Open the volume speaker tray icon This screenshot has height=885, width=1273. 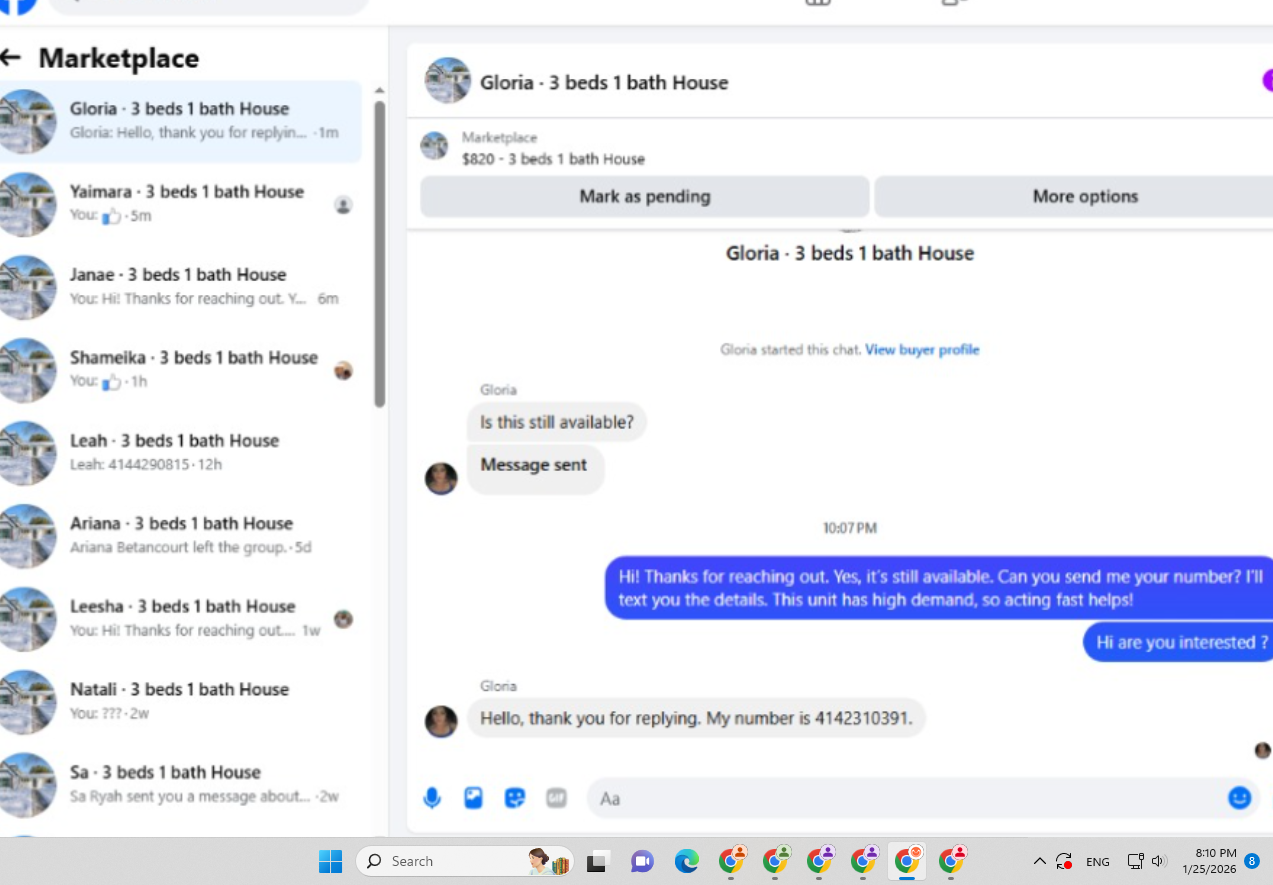[1159, 861]
